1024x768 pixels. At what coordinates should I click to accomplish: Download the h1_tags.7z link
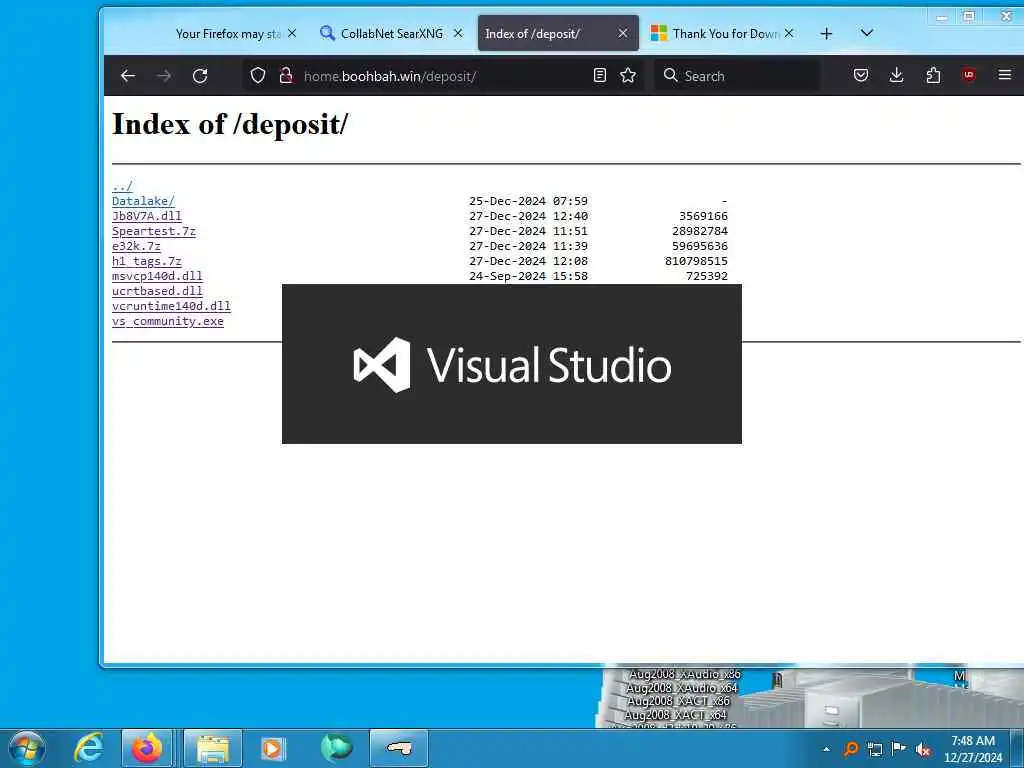146,261
